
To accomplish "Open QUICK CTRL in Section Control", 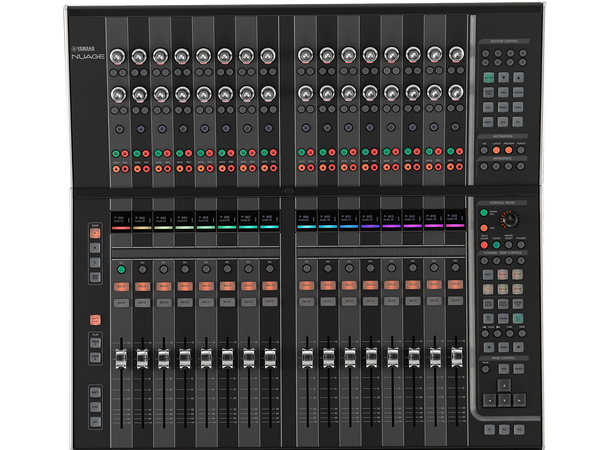I will tap(488, 93).
